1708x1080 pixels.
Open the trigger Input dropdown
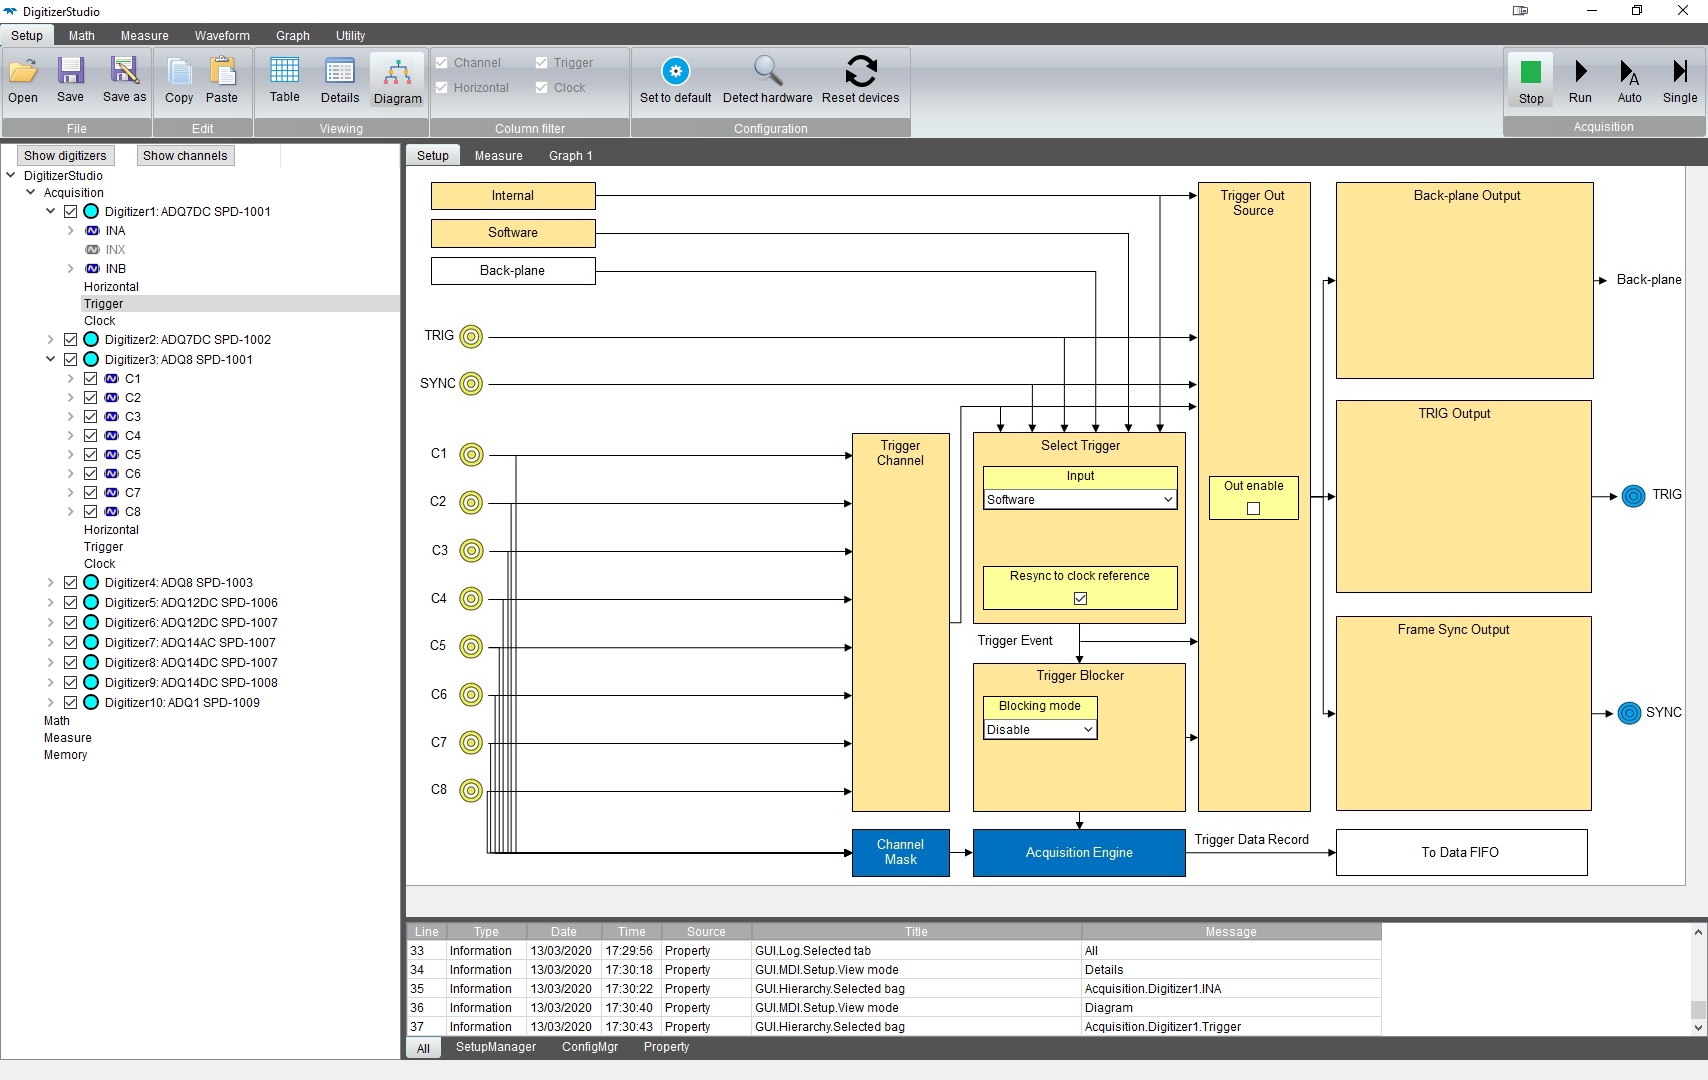pyautogui.click(x=1079, y=500)
